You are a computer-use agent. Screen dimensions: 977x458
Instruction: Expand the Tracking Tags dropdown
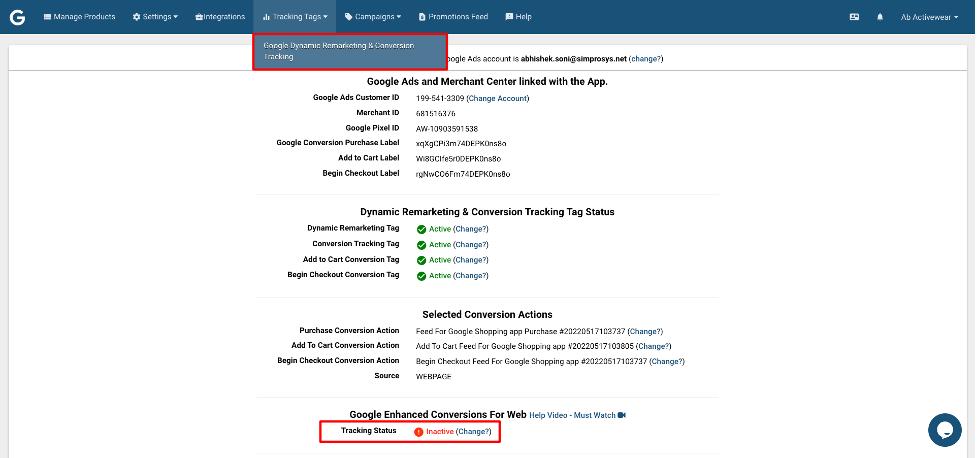295,17
